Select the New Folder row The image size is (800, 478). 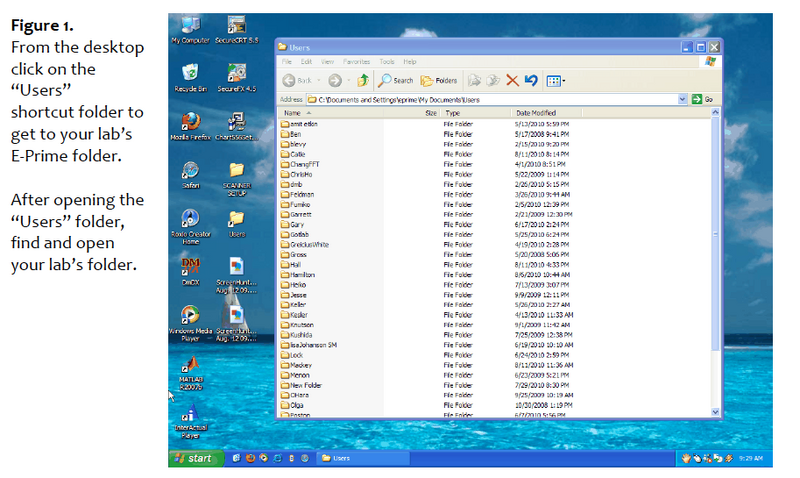pyautogui.click(x=302, y=385)
